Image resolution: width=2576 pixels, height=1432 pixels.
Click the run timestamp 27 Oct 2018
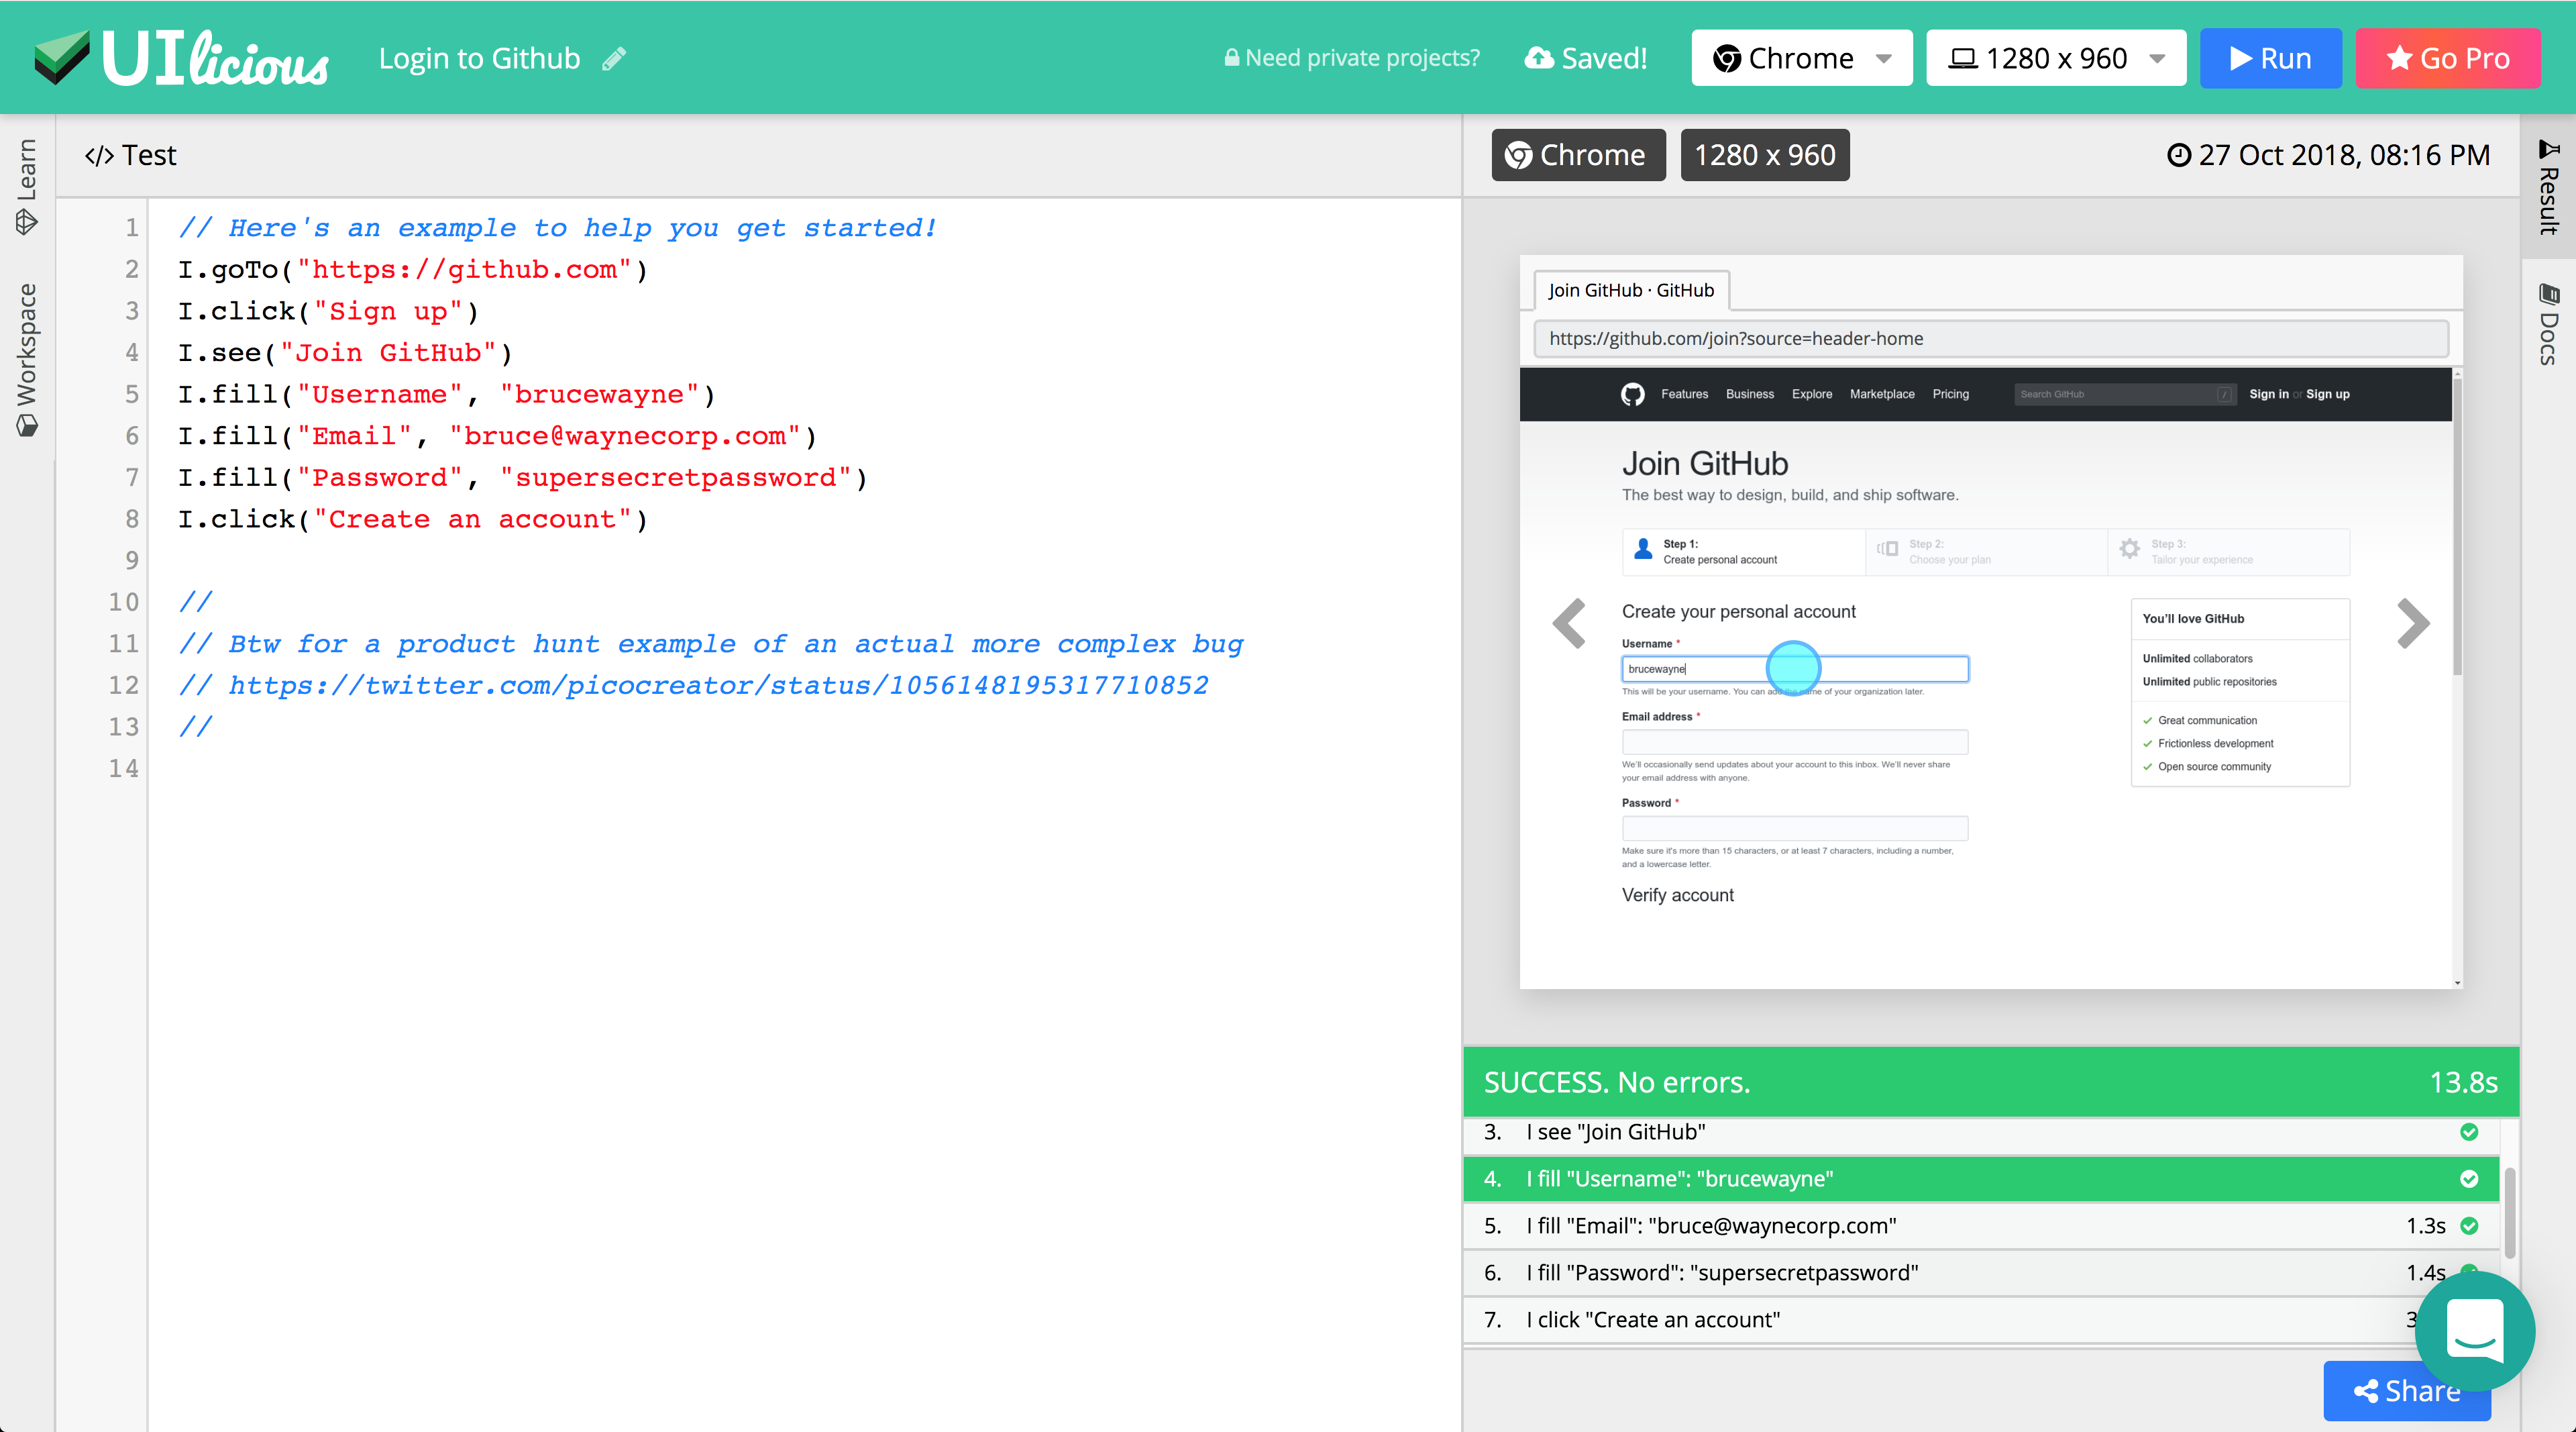click(2328, 155)
